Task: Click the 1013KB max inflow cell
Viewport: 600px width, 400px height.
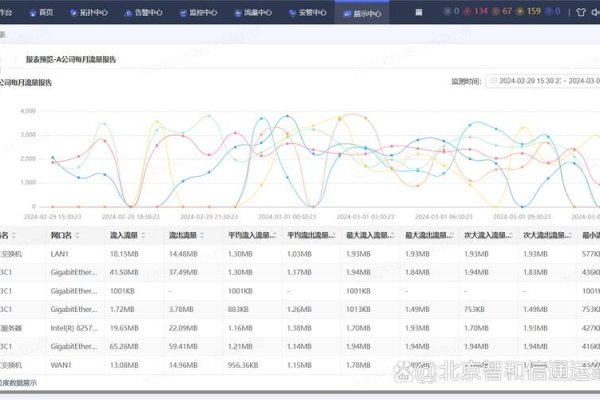Action: point(358,309)
